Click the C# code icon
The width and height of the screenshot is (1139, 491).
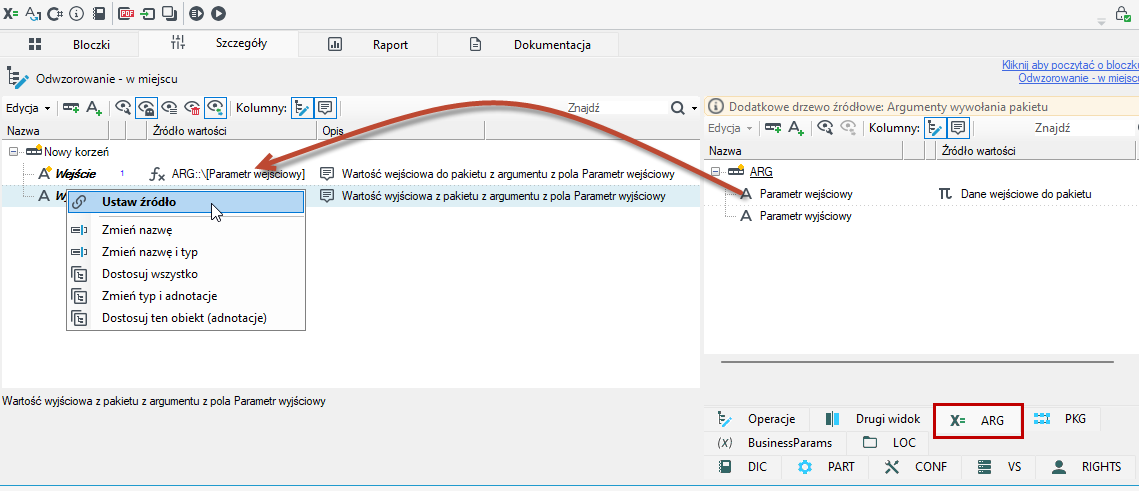[x=54, y=13]
